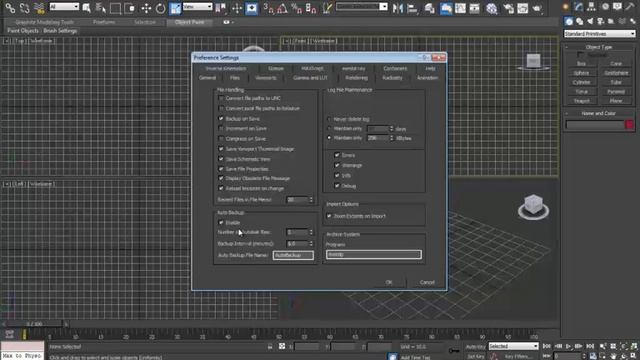Create a Sphere primitive
The width and height of the screenshot is (640, 360).
point(581,73)
